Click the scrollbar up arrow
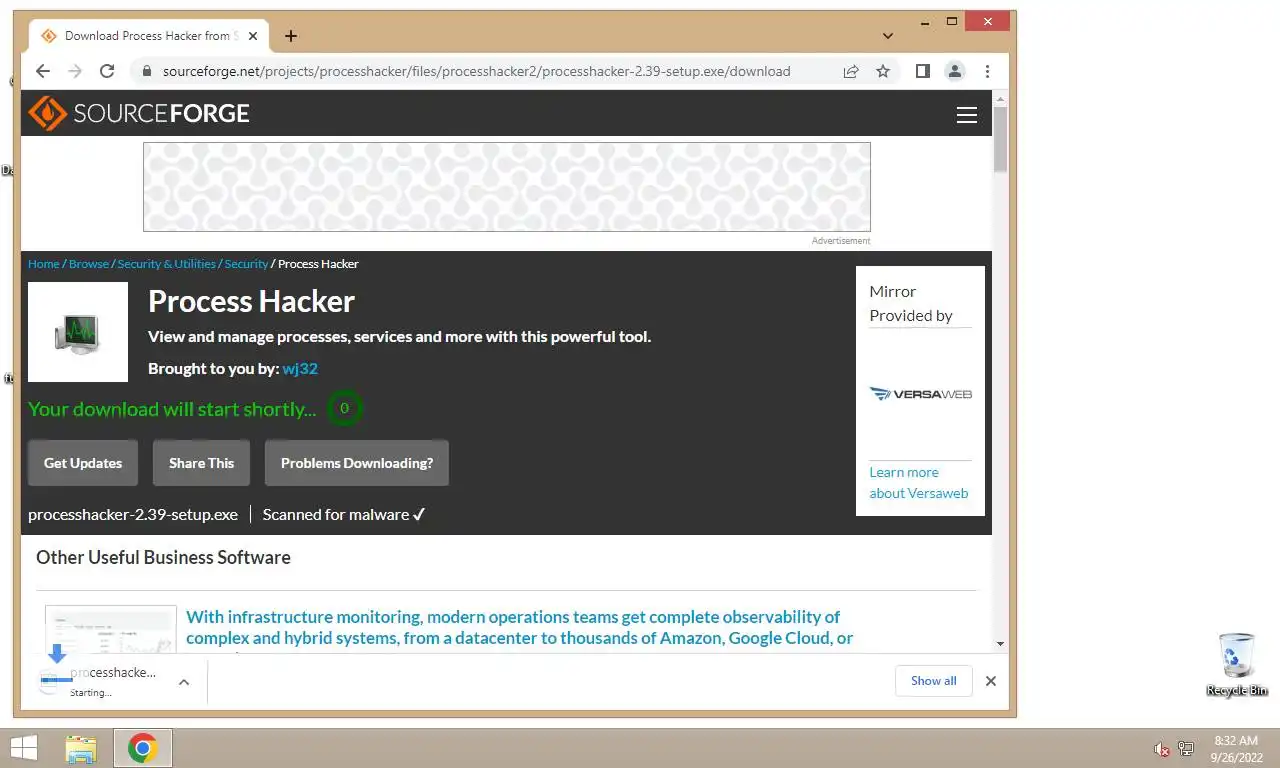Screen dimensions: 1280x768 pyautogui.click(x=1000, y=98)
